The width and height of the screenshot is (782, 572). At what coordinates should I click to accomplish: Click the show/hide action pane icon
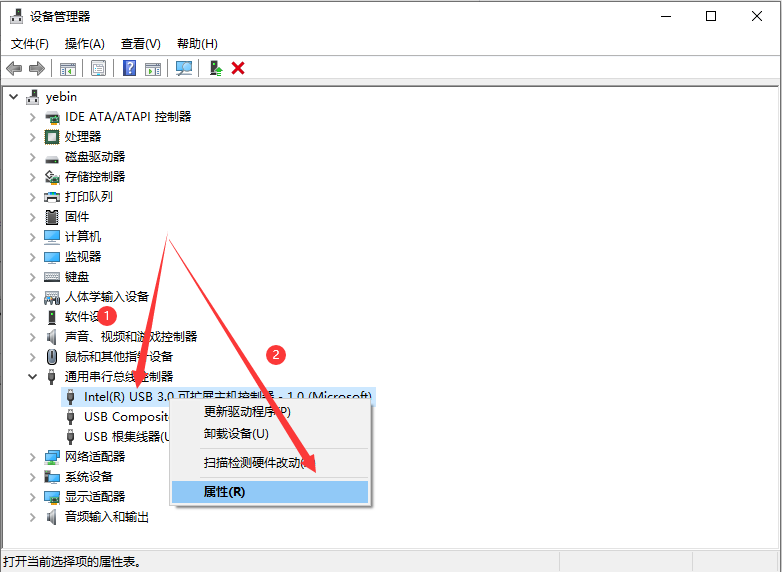153,68
